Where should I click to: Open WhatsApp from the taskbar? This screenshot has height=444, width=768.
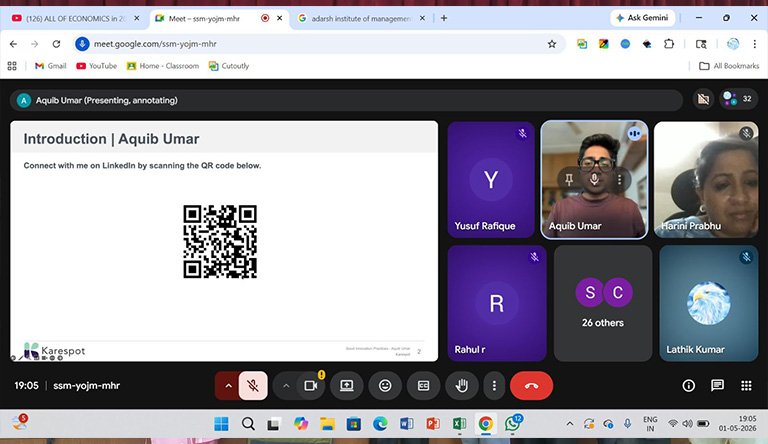512,424
